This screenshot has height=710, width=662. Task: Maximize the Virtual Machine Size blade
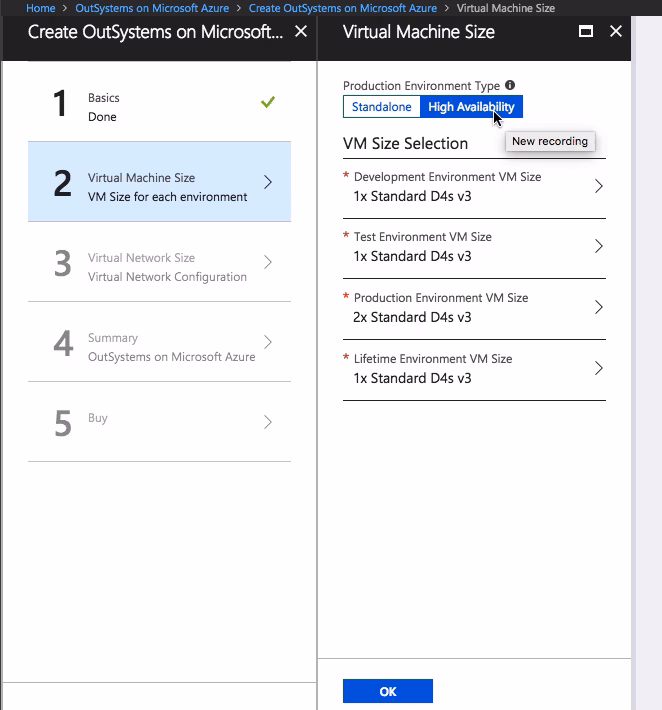586,31
